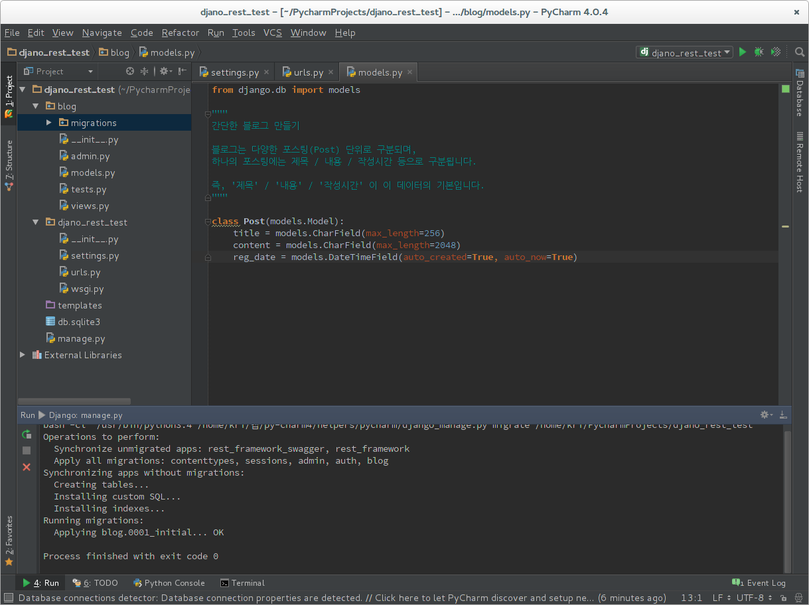This screenshot has height=605, width=809.
Task: Select manage.py in the tree
Action: (75, 338)
